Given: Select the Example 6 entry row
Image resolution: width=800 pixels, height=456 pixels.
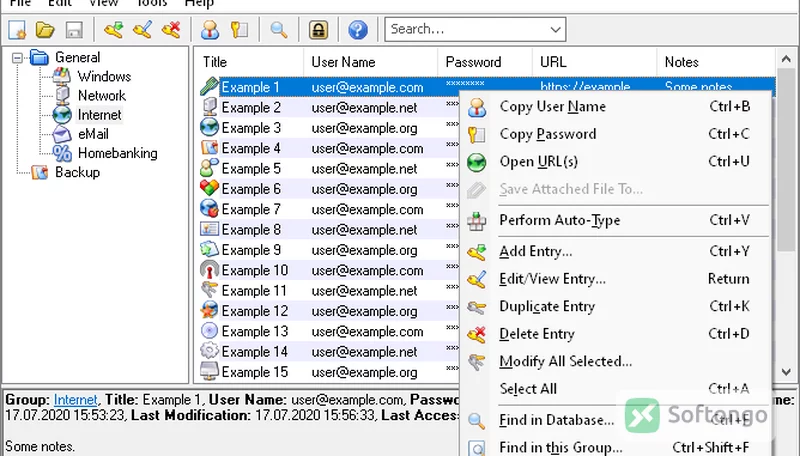Looking at the screenshot, I should point(329,189).
